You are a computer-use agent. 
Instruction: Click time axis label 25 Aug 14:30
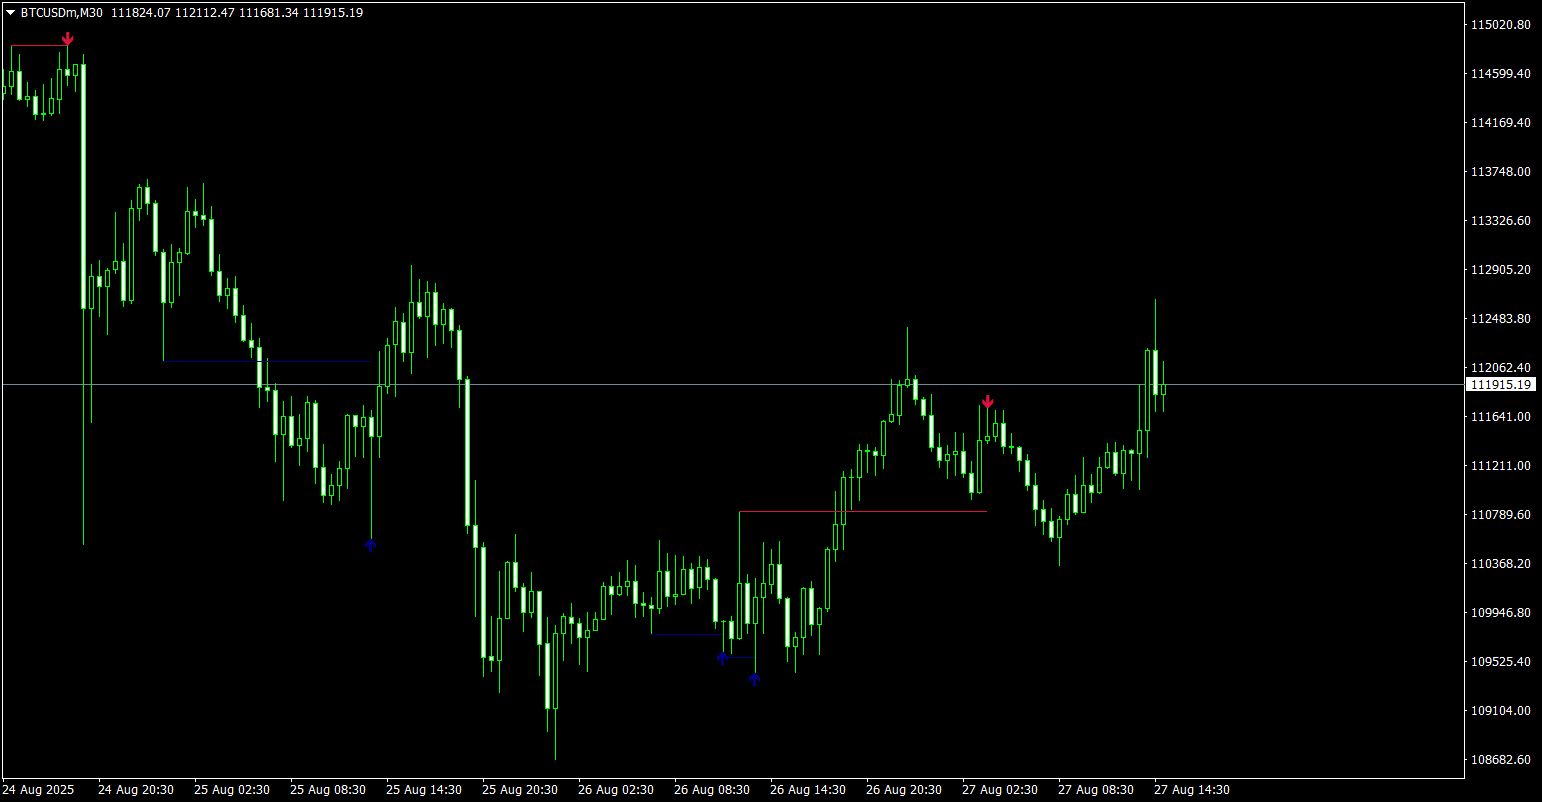pyautogui.click(x=424, y=790)
